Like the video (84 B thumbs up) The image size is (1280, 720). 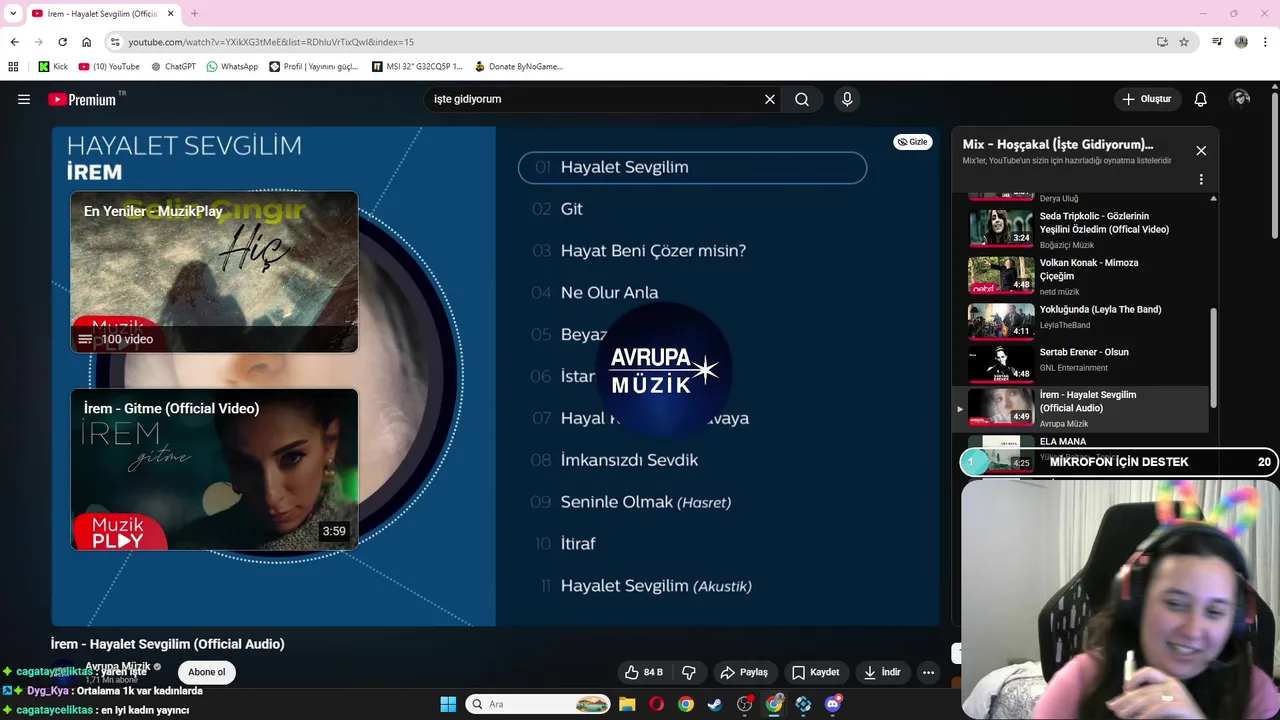pos(644,672)
